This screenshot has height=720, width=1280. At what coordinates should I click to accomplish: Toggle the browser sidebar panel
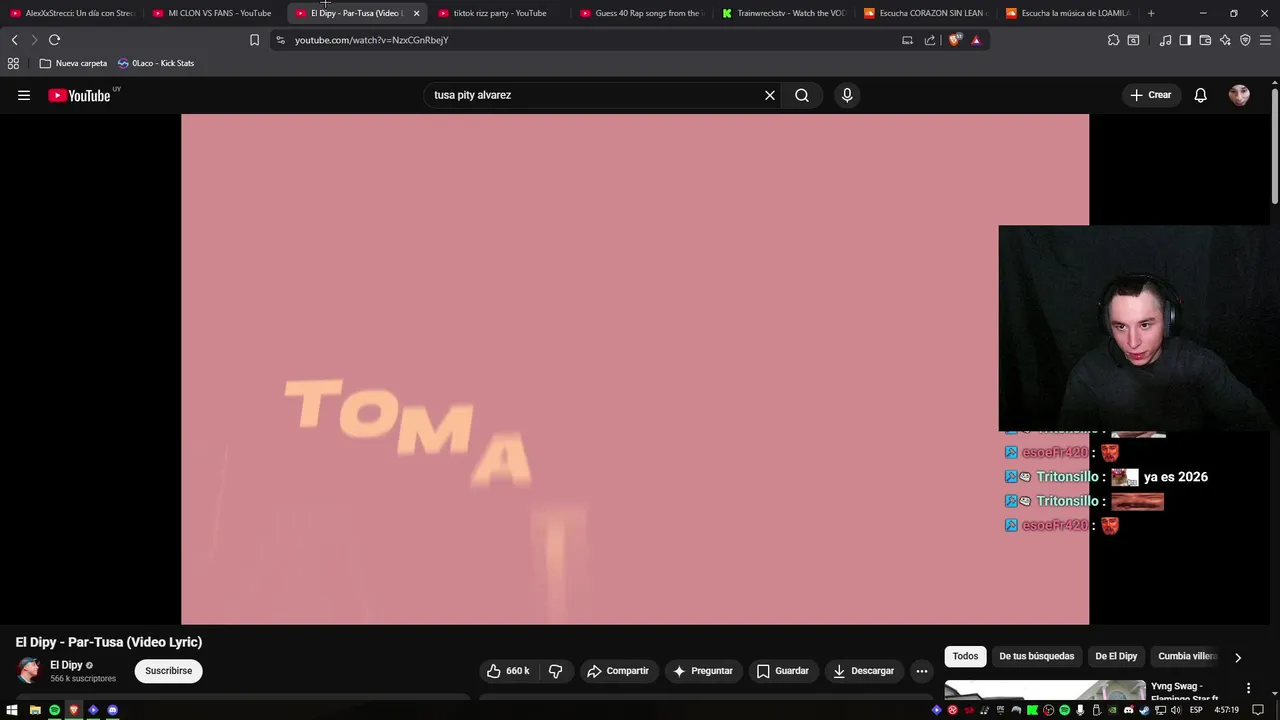coord(1185,40)
